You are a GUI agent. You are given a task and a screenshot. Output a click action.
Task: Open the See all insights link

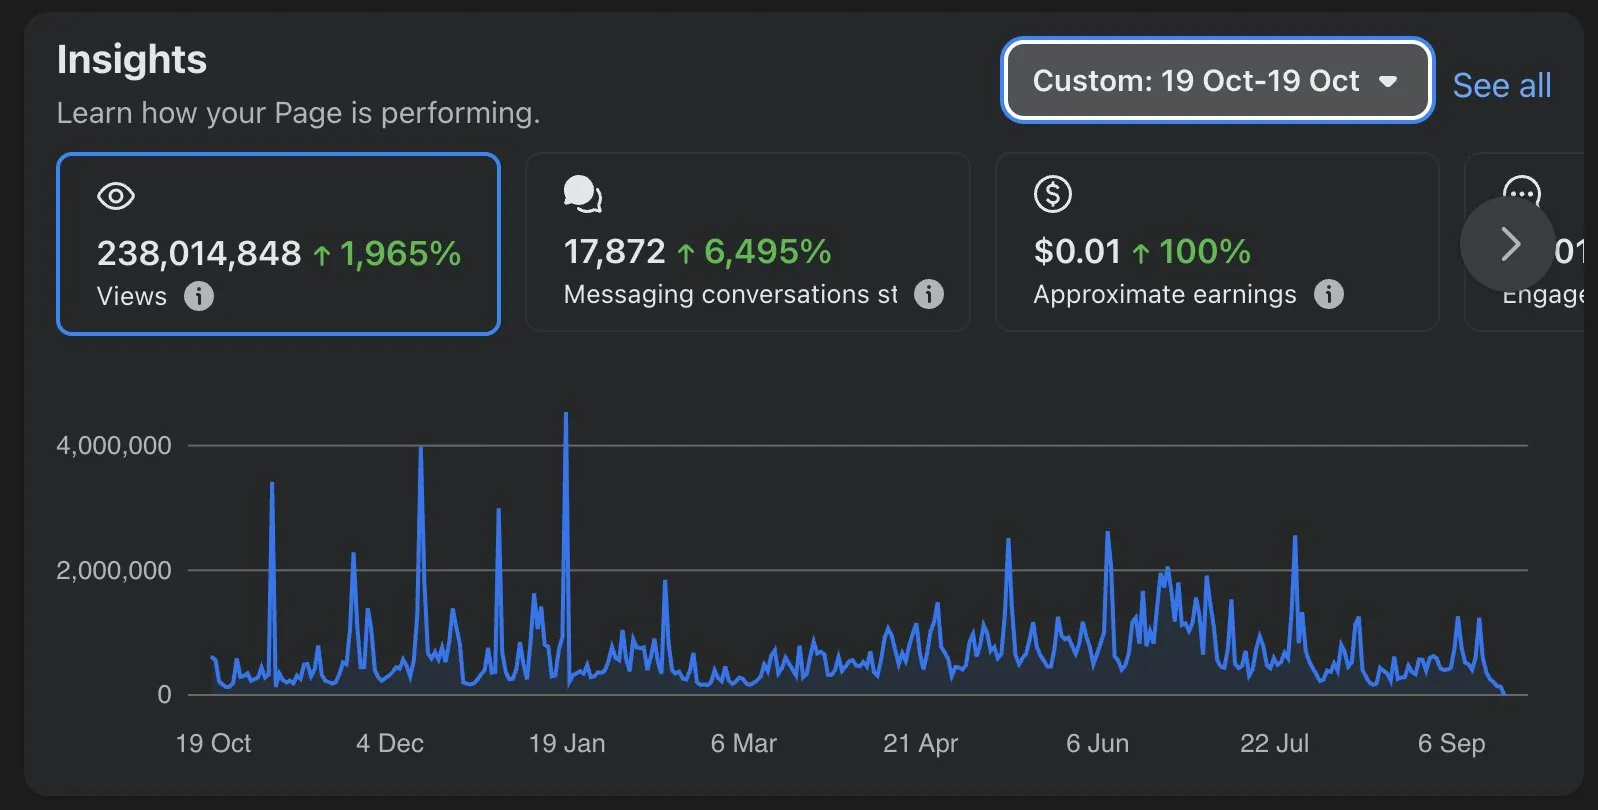click(1501, 86)
